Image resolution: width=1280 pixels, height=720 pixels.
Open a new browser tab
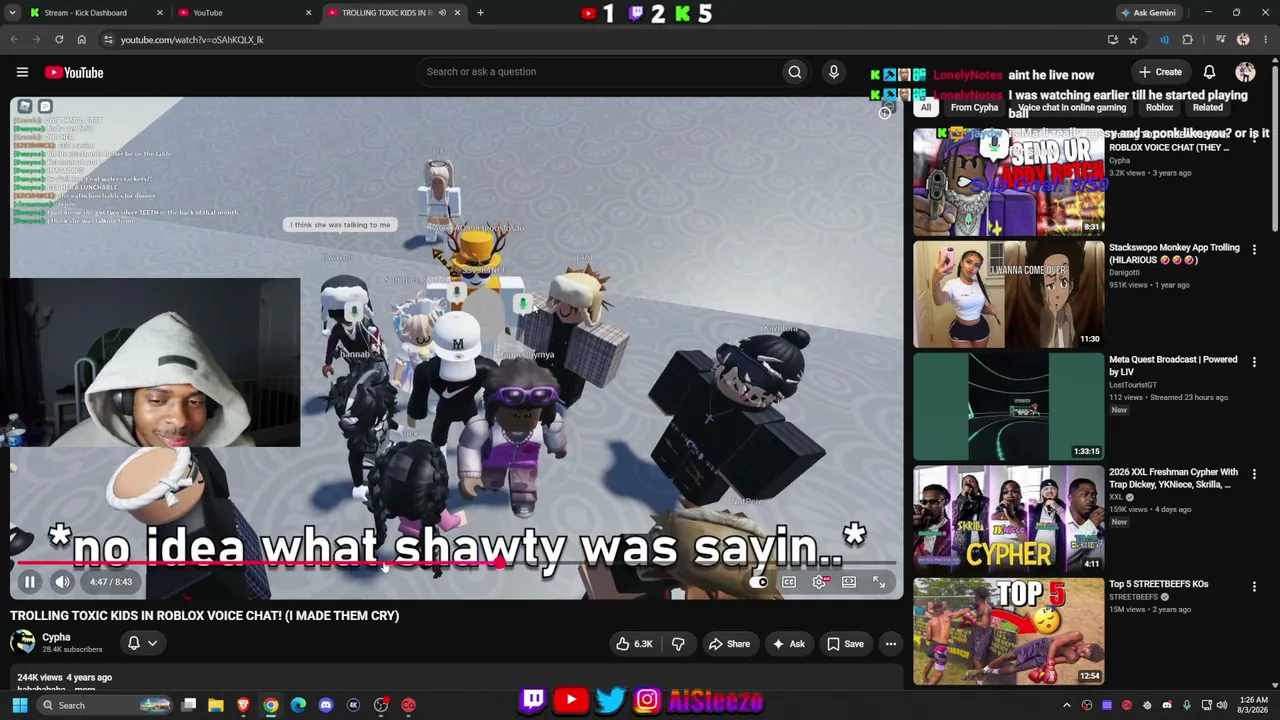point(480,13)
